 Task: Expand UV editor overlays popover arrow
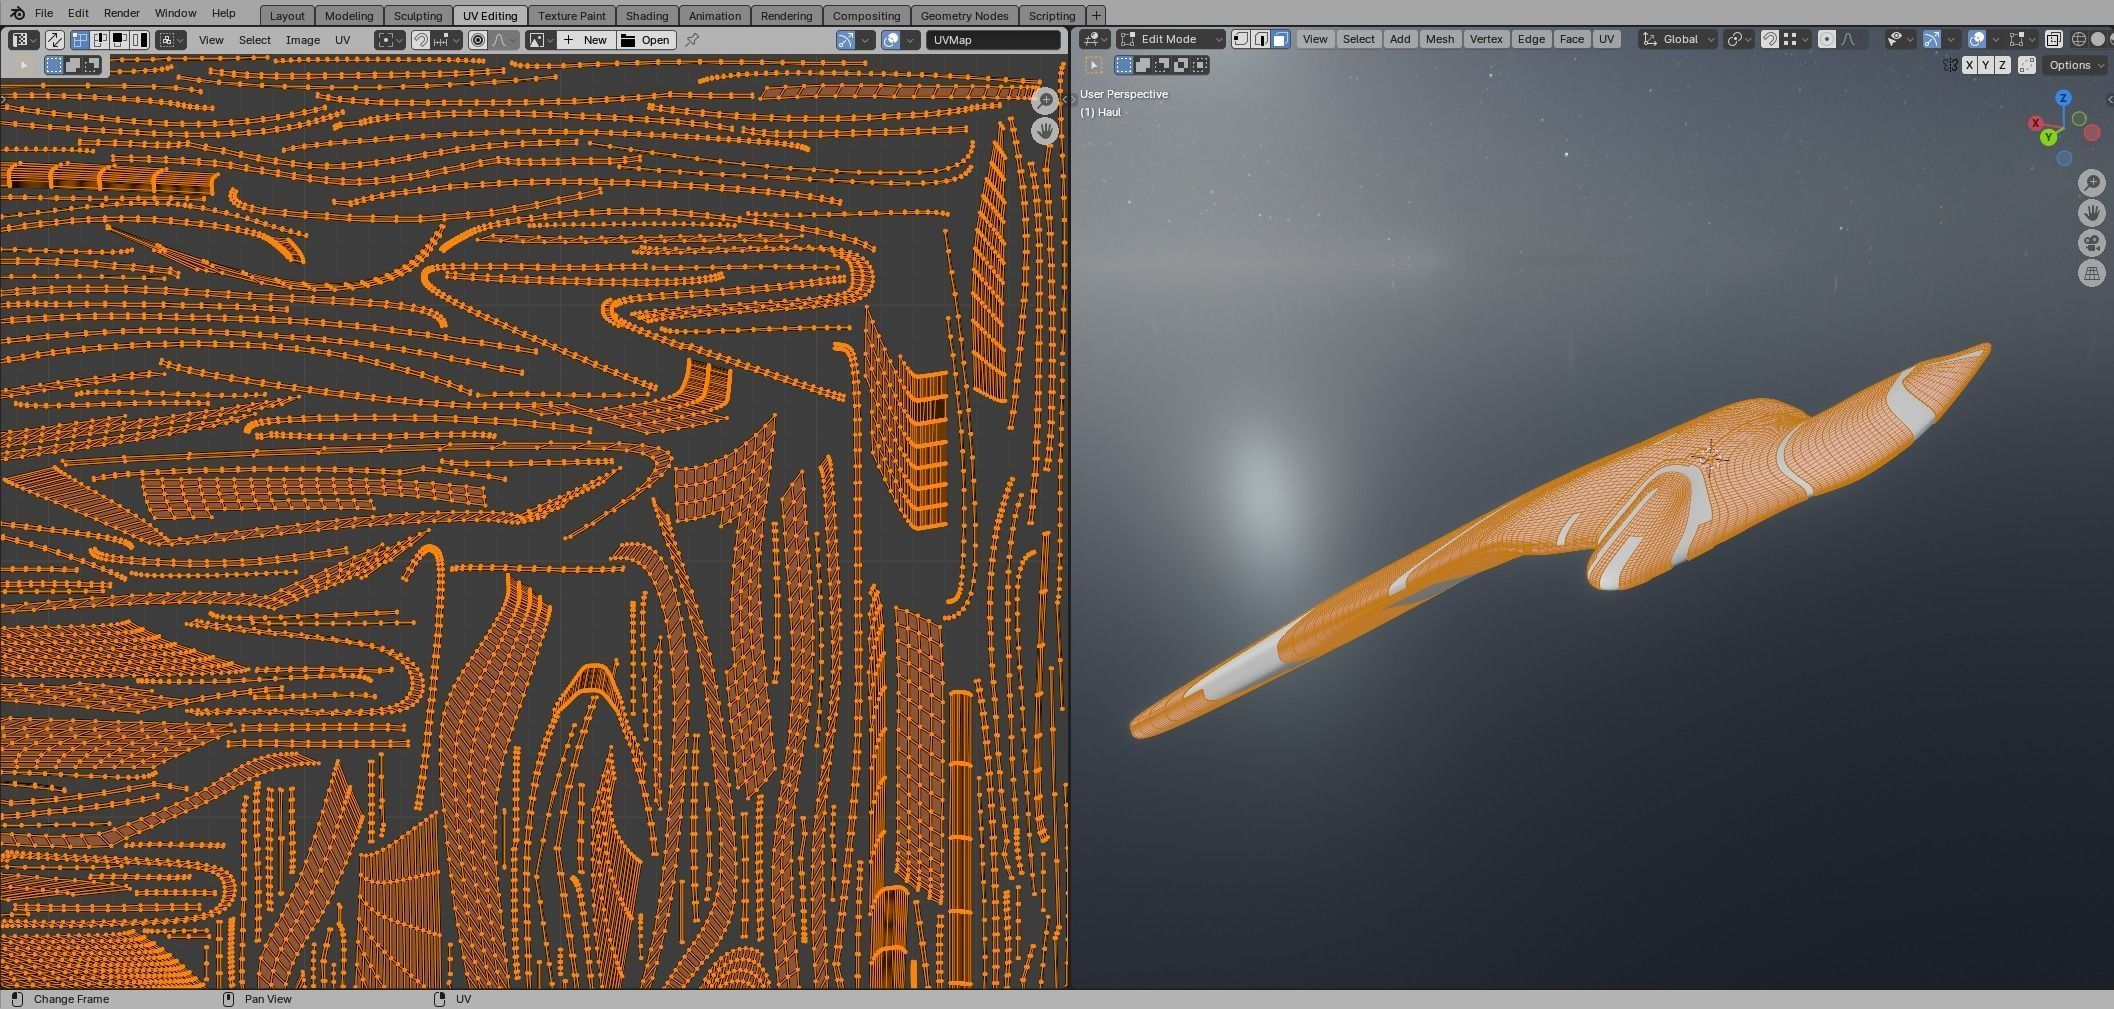[x=910, y=40]
